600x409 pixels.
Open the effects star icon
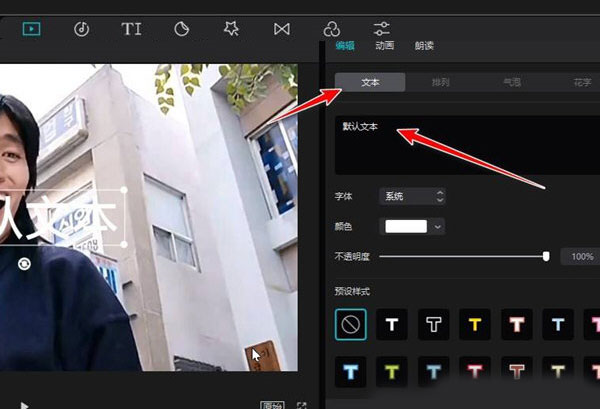231,29
